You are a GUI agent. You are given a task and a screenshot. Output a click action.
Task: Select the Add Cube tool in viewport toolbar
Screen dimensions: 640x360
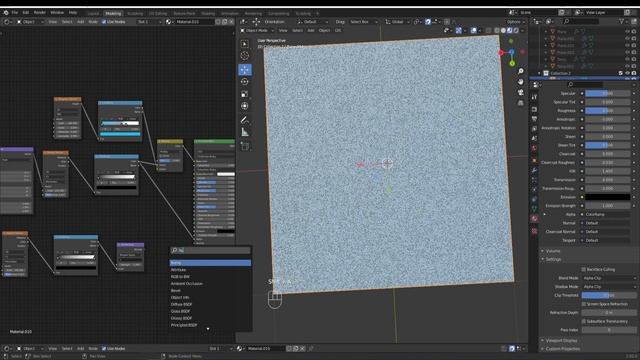coord(244,146)
